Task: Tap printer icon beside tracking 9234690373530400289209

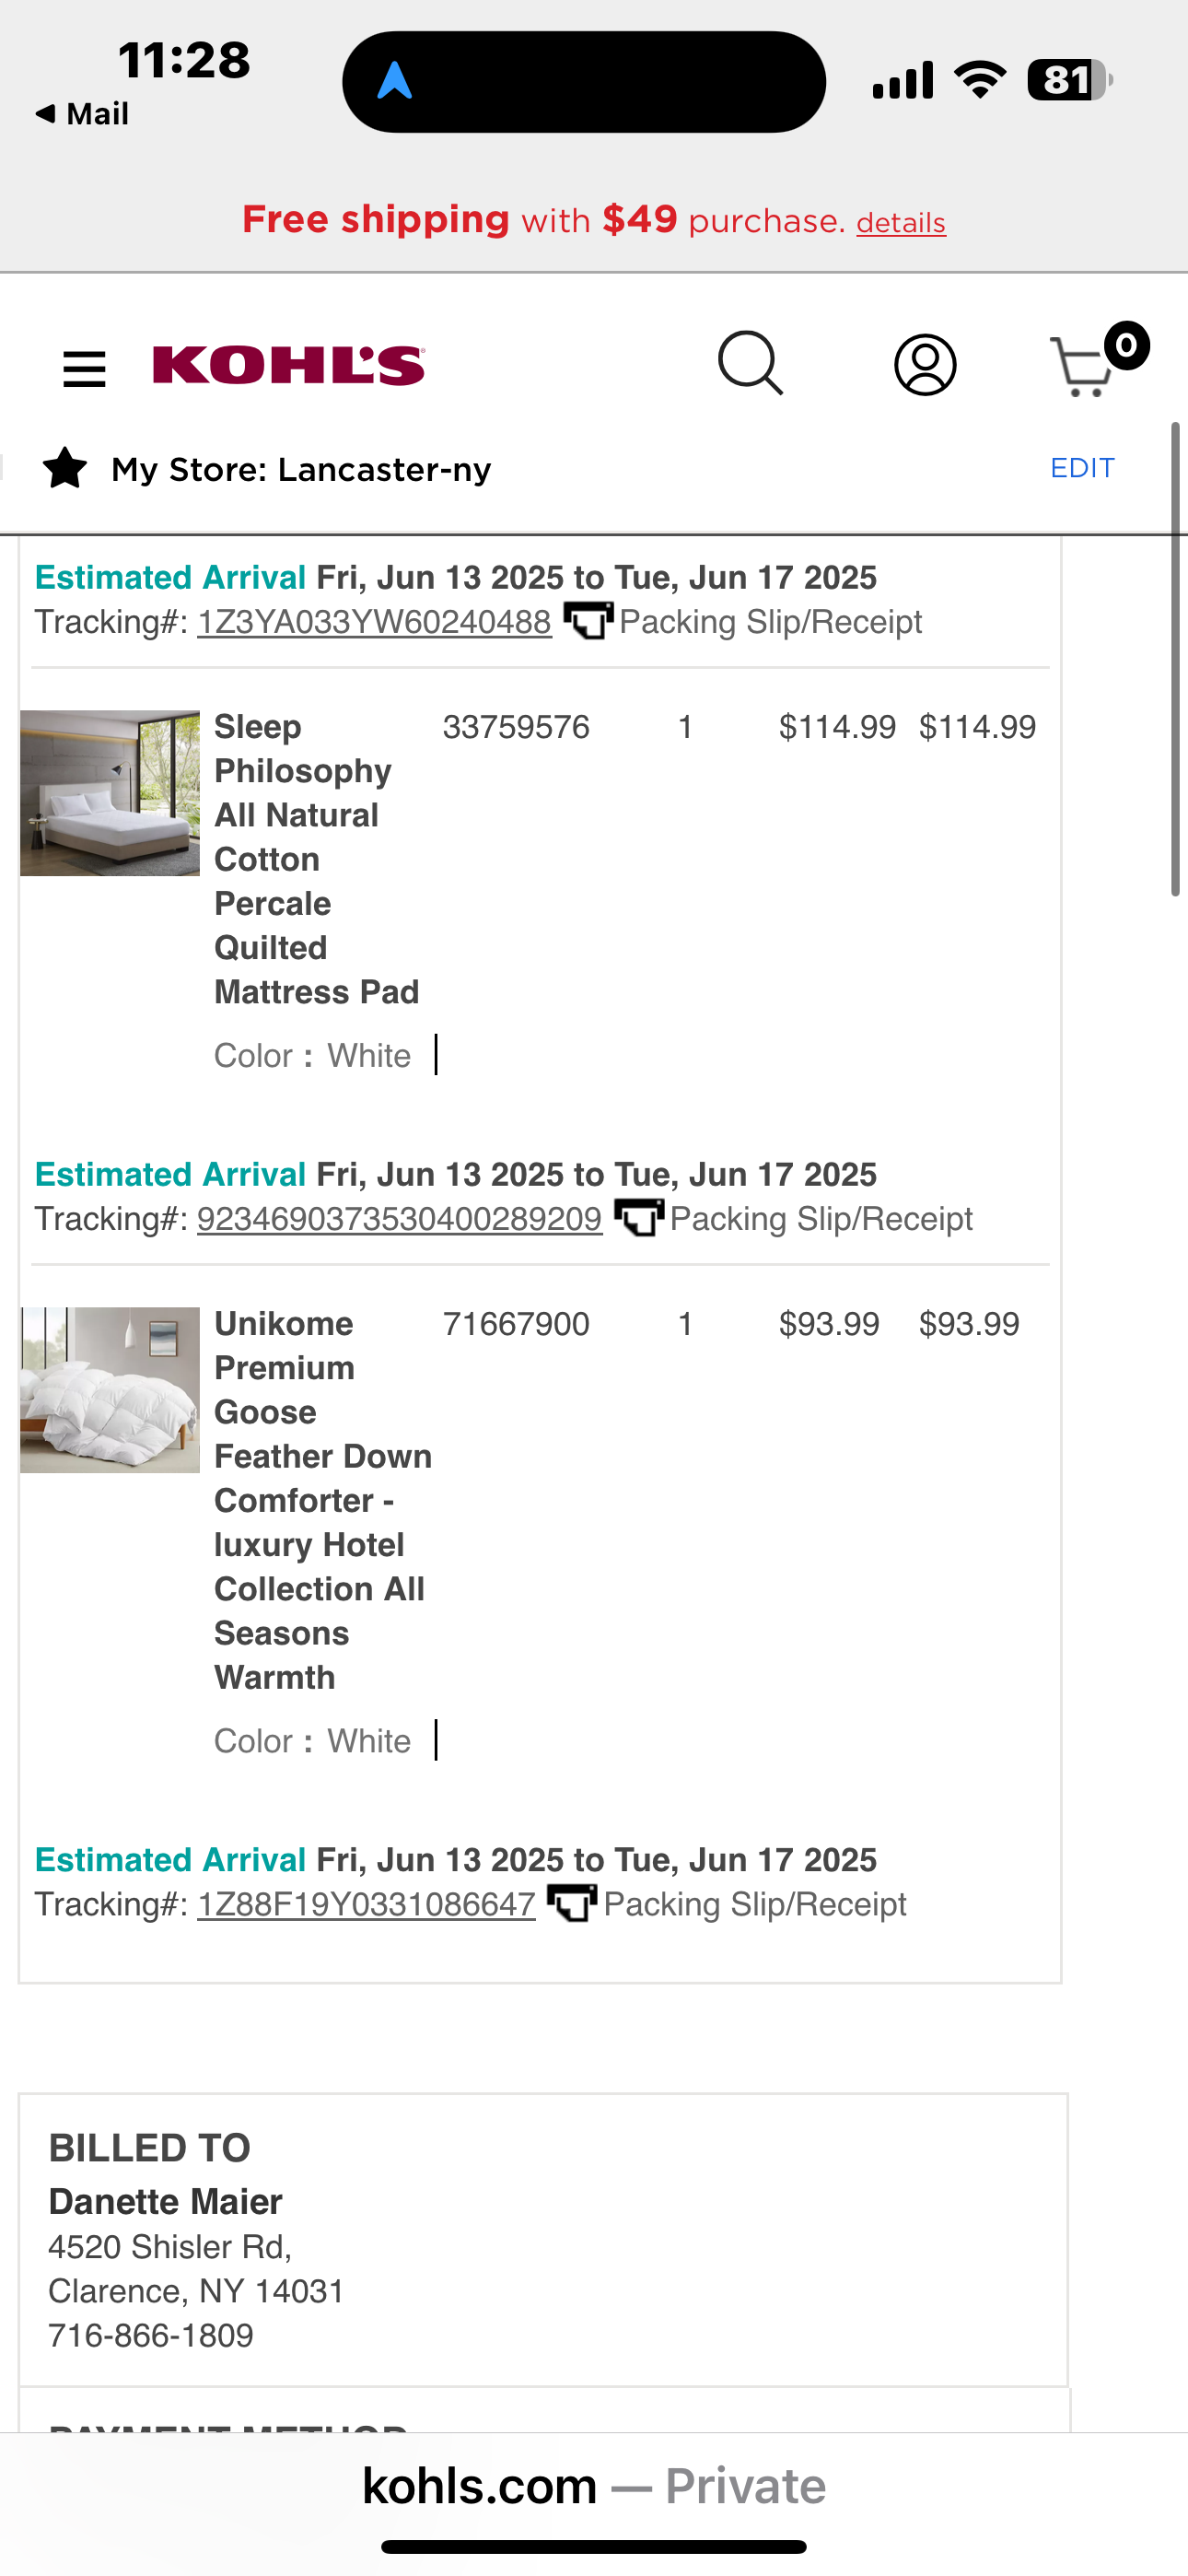Action: (x=639, y=1218)
